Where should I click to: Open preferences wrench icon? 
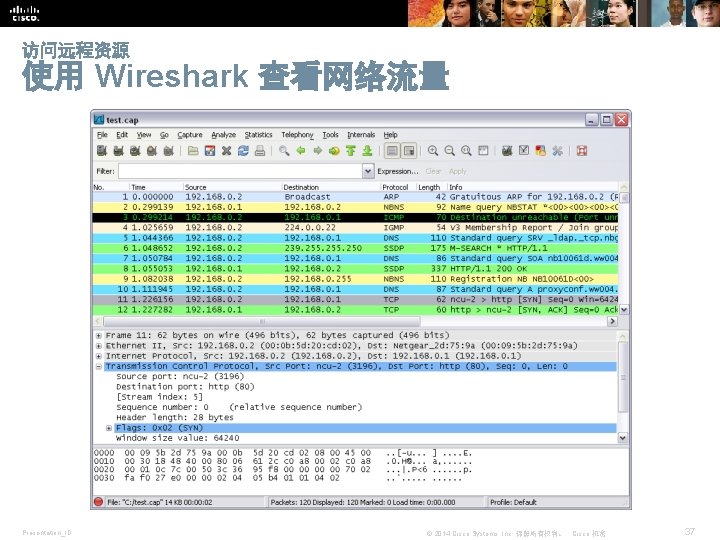[x=557, y=151]
